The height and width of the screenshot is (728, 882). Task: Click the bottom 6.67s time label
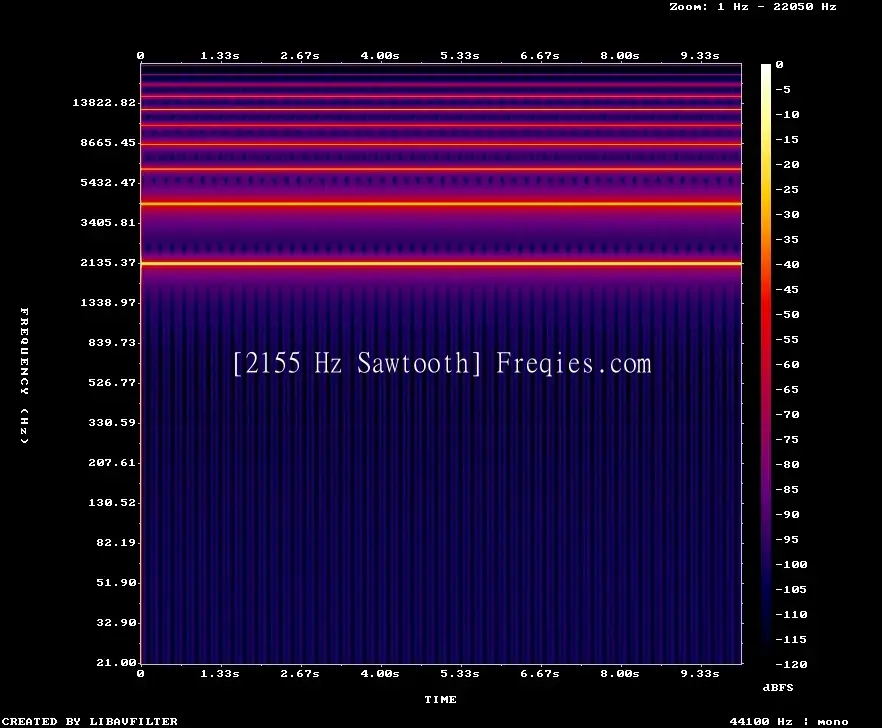pyautogui.click(x=539, y=673)
